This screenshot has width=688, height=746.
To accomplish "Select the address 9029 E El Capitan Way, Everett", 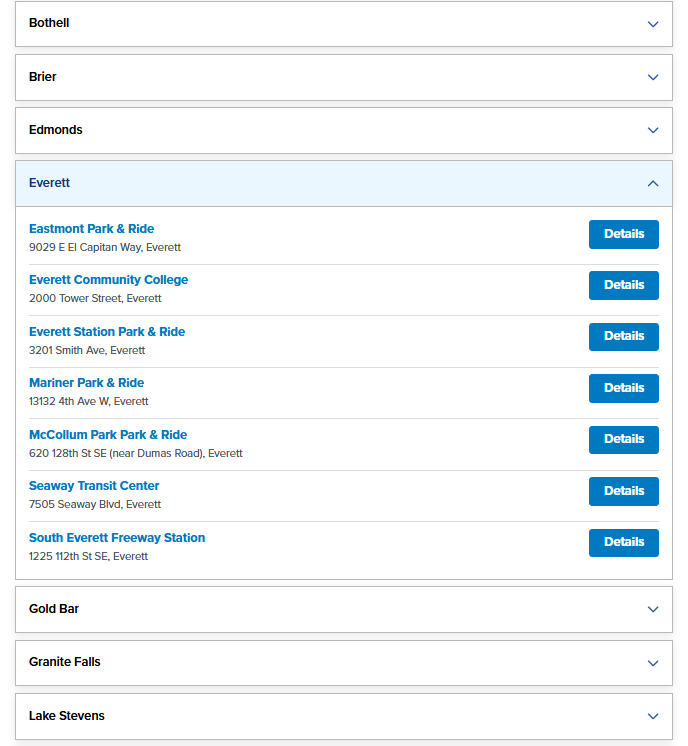I will [105, 247].
